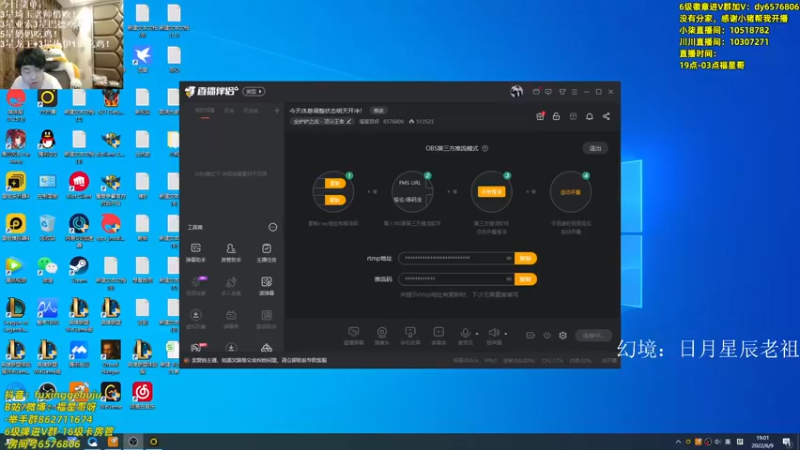Click the notice message in status bar
Screen dimensions: 800x450
[259, 360]
